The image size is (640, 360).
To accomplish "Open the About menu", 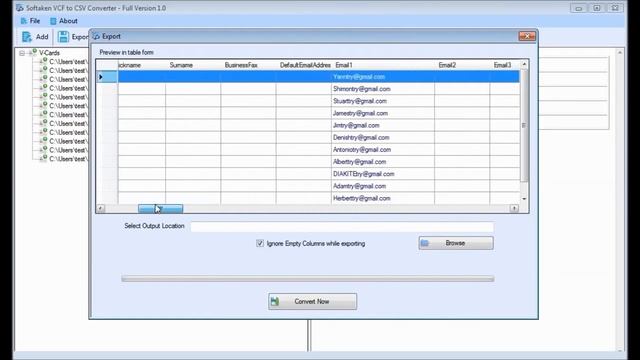I will (x=64, y=21).
